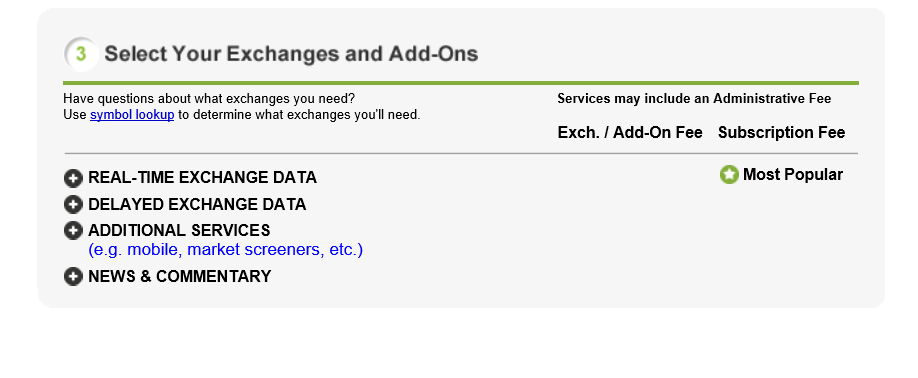Click the green divider bar under heading

tap(461, 83)
